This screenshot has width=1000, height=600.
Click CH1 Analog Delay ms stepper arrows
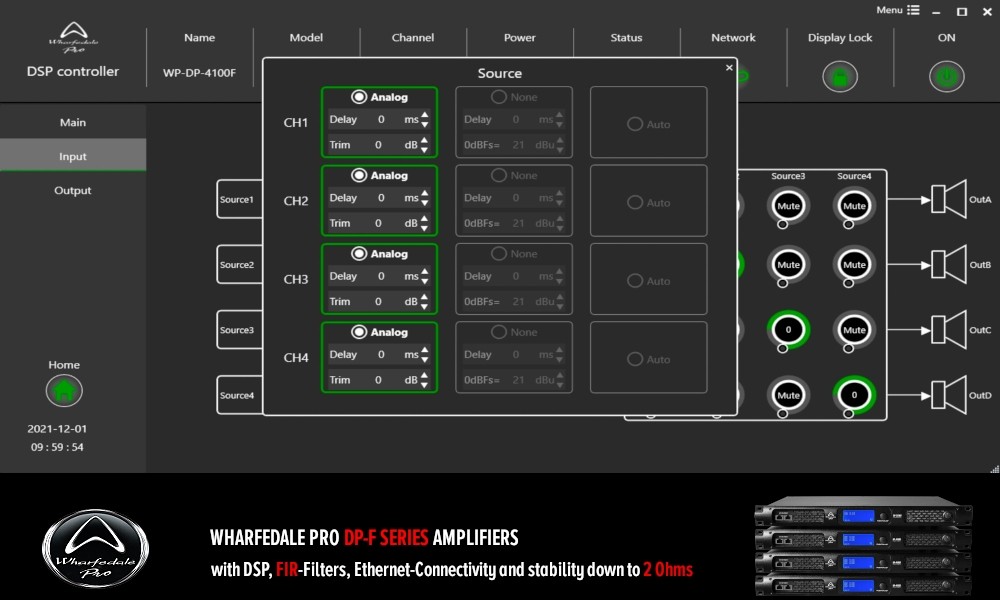[425, 119]
